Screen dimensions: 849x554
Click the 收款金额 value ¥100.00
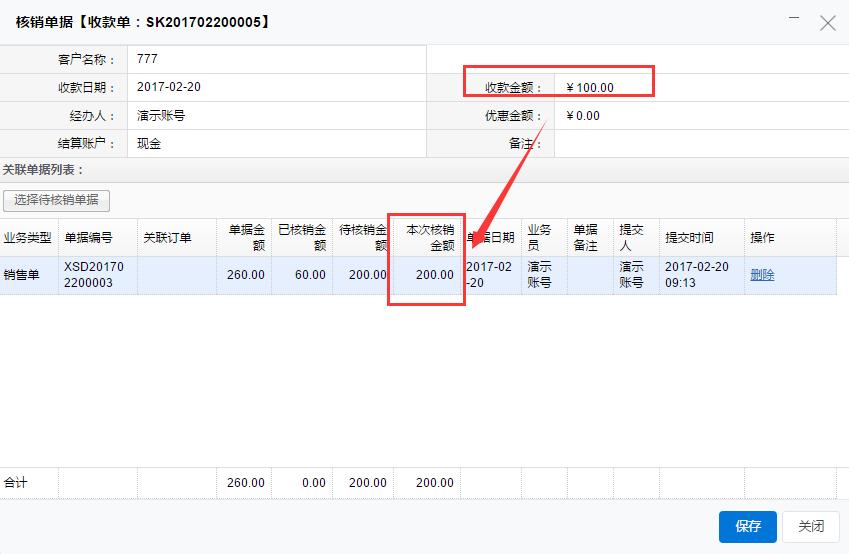590,87
